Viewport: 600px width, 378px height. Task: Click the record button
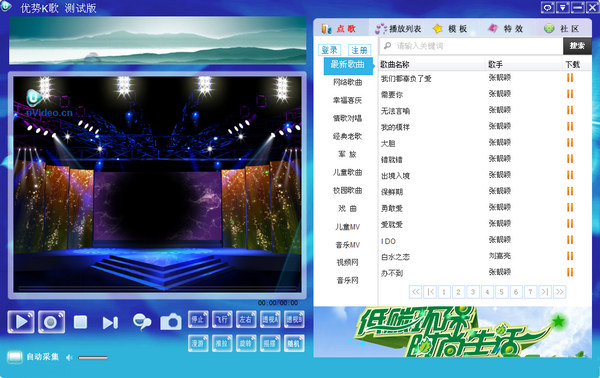point(51,322)
